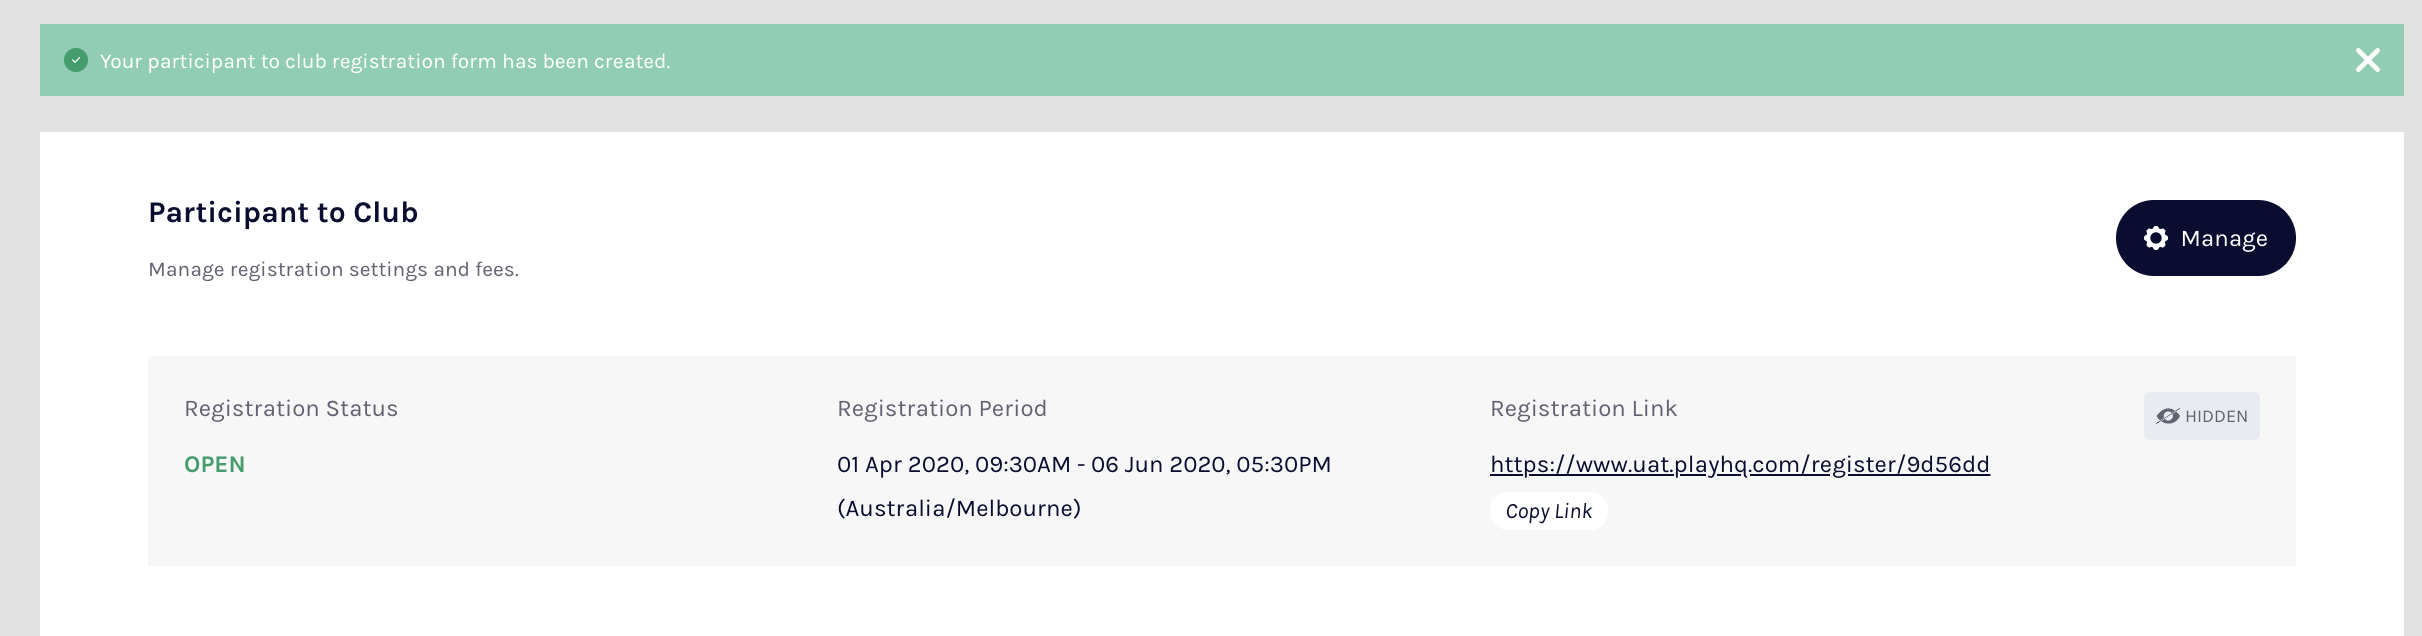Click the Manage button label text

2224,239
